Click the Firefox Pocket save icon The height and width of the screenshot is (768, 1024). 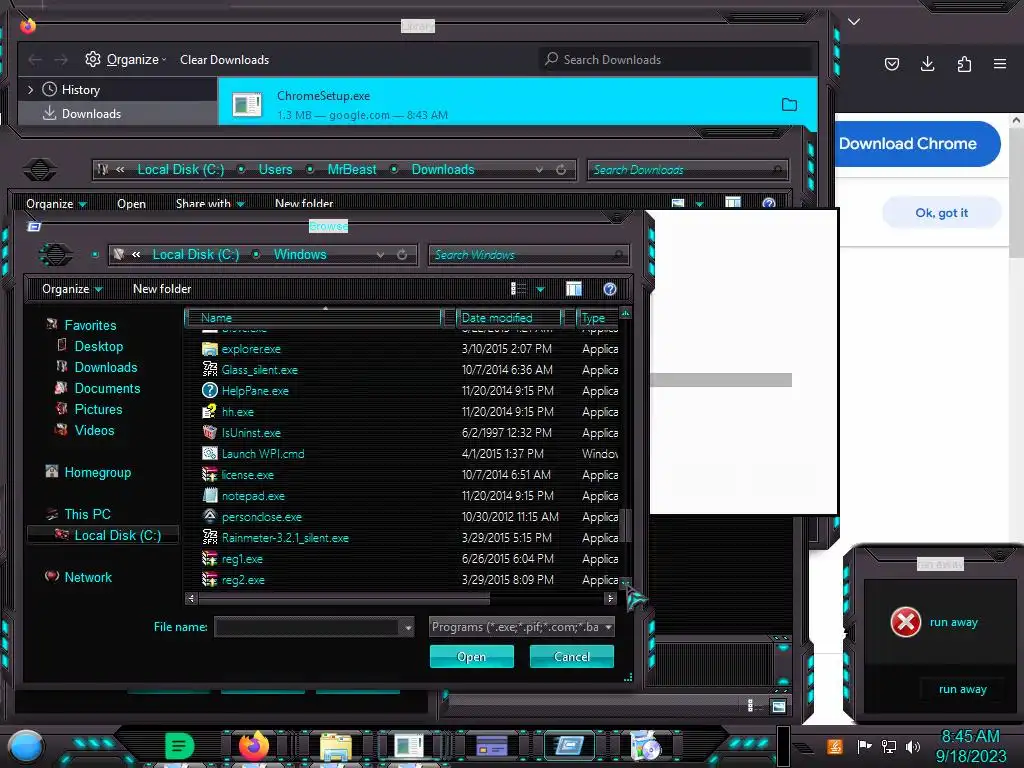[x=891, y=63]
